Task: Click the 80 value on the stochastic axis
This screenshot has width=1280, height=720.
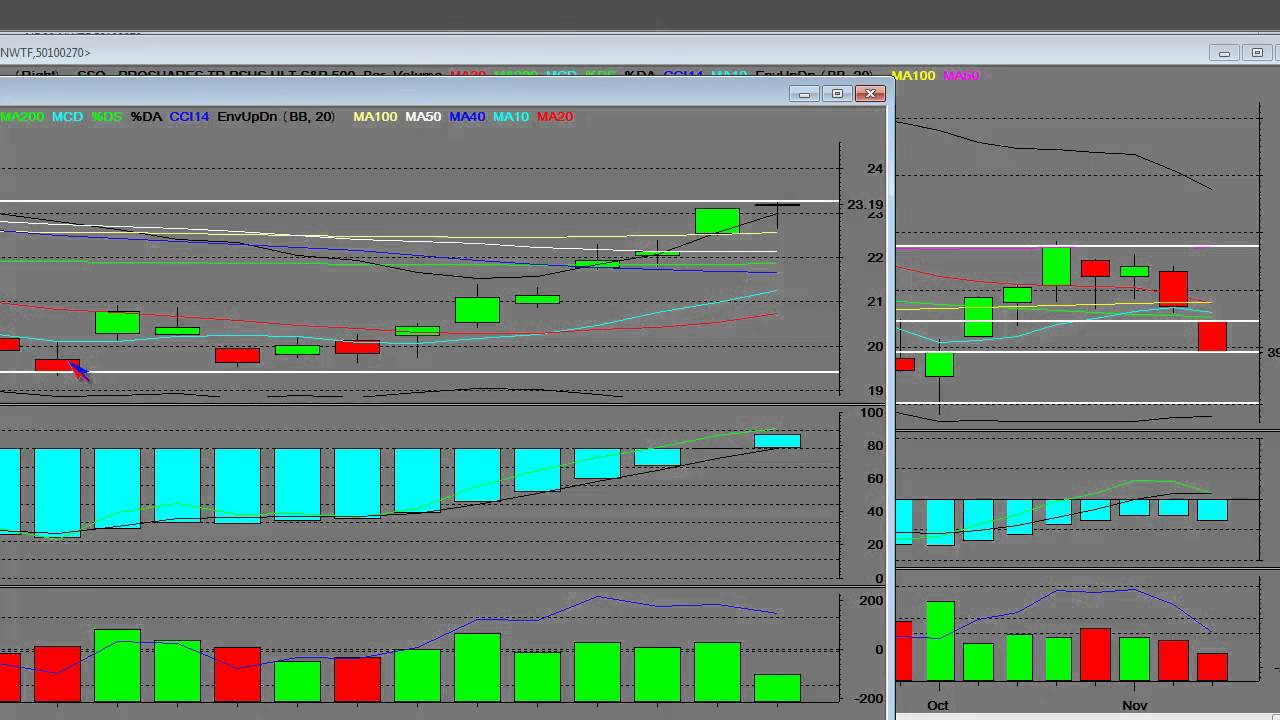Action: point(876,446)
